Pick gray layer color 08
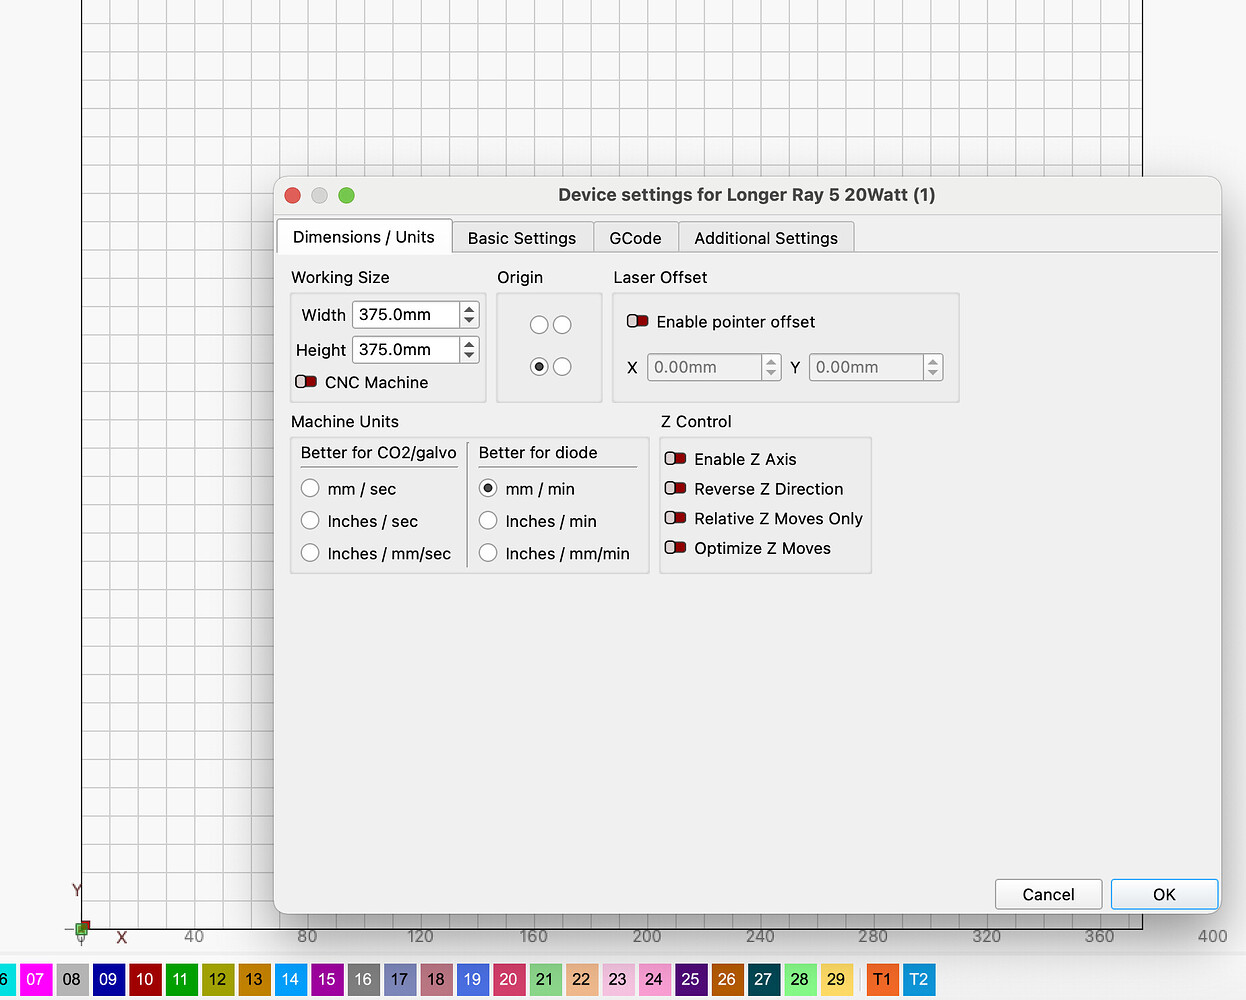The image size is (1246, 1000). [x=72, y=979]
